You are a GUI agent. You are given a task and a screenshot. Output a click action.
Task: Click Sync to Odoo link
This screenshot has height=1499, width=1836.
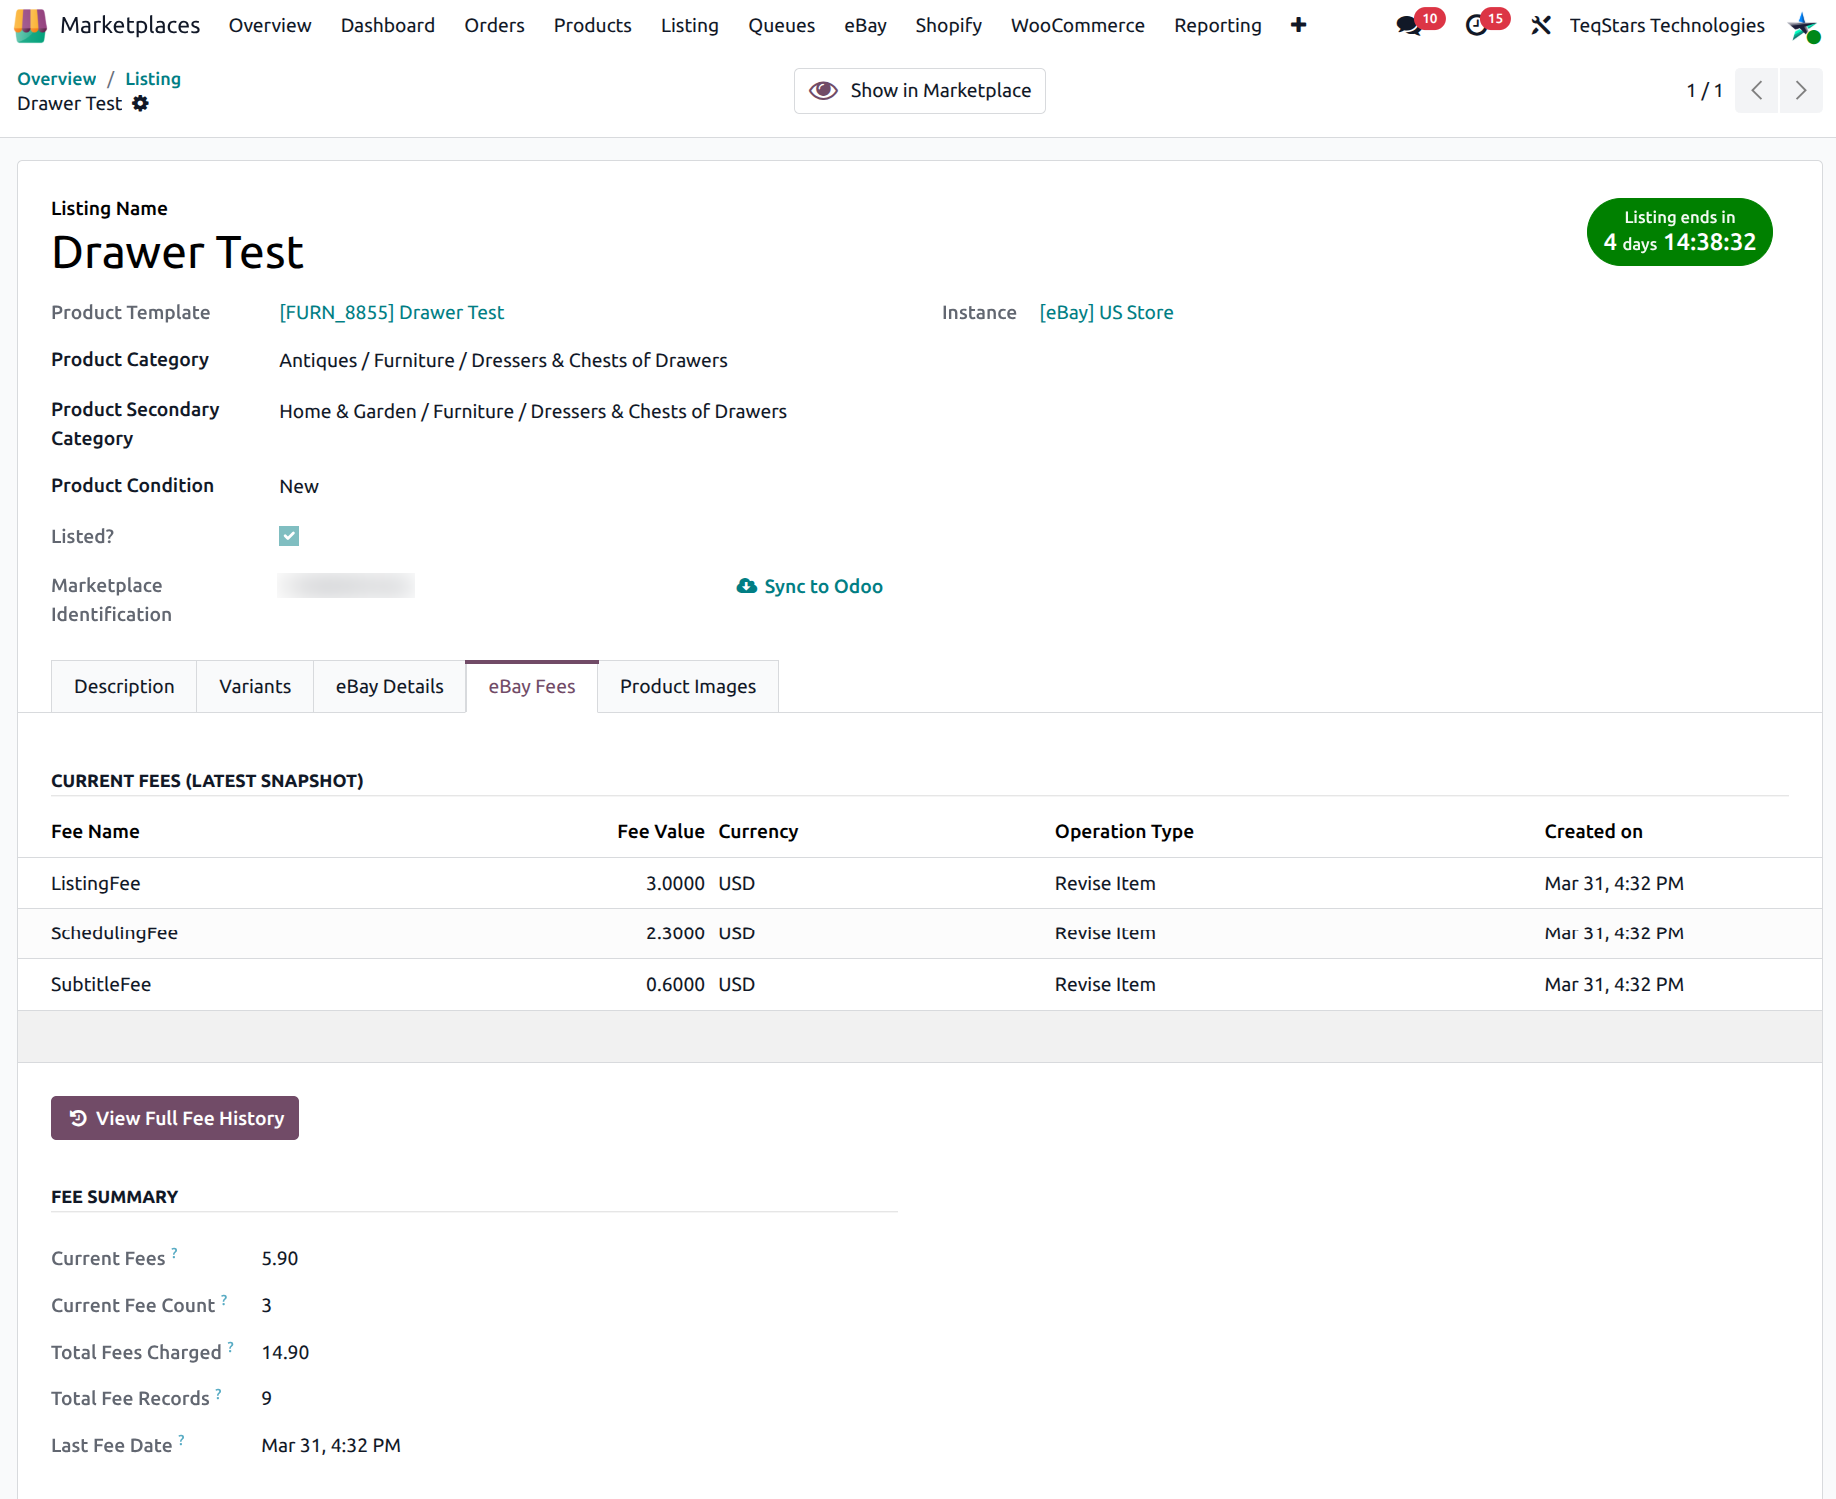tap(809, 586)
